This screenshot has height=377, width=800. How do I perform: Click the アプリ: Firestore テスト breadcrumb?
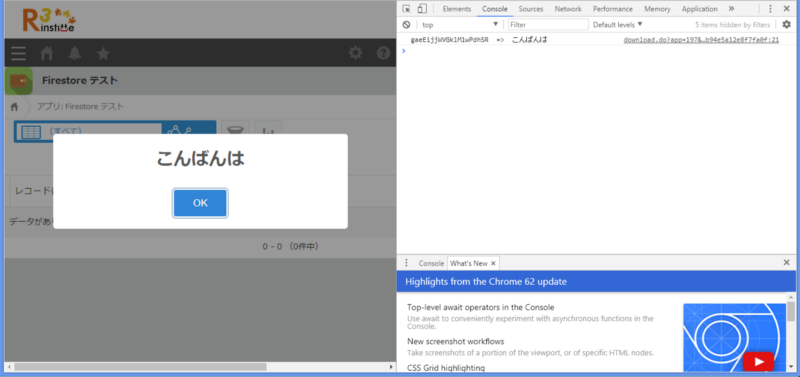click(x=80, y=107)
